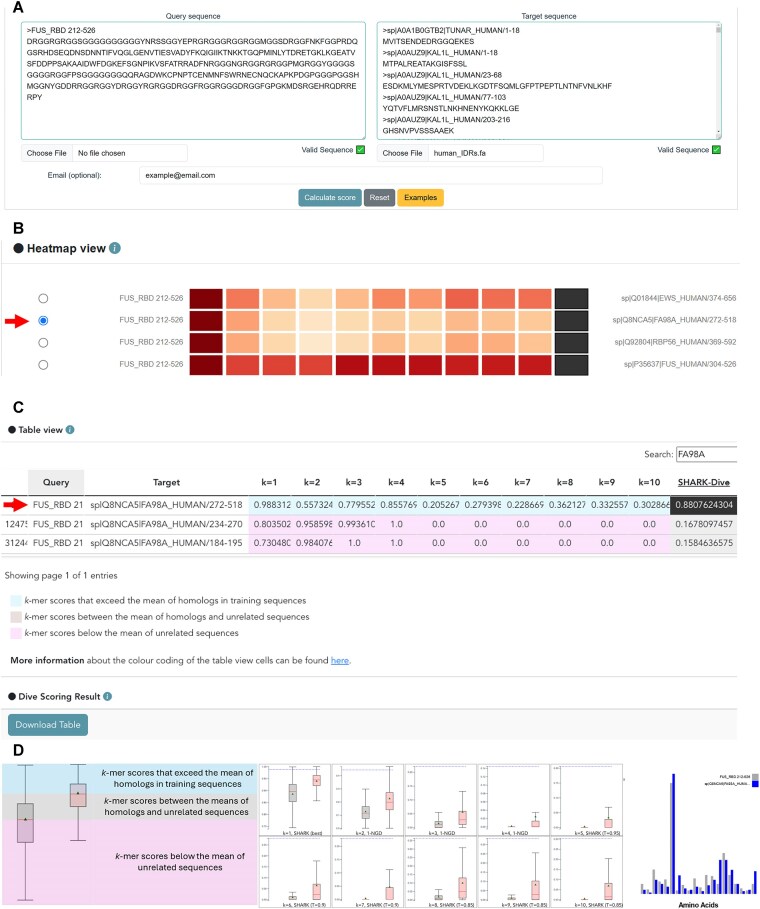Open the k=1 SHARK boxplot thumbnail
This screenshot has width=760, height=909.
click(294, 800)
